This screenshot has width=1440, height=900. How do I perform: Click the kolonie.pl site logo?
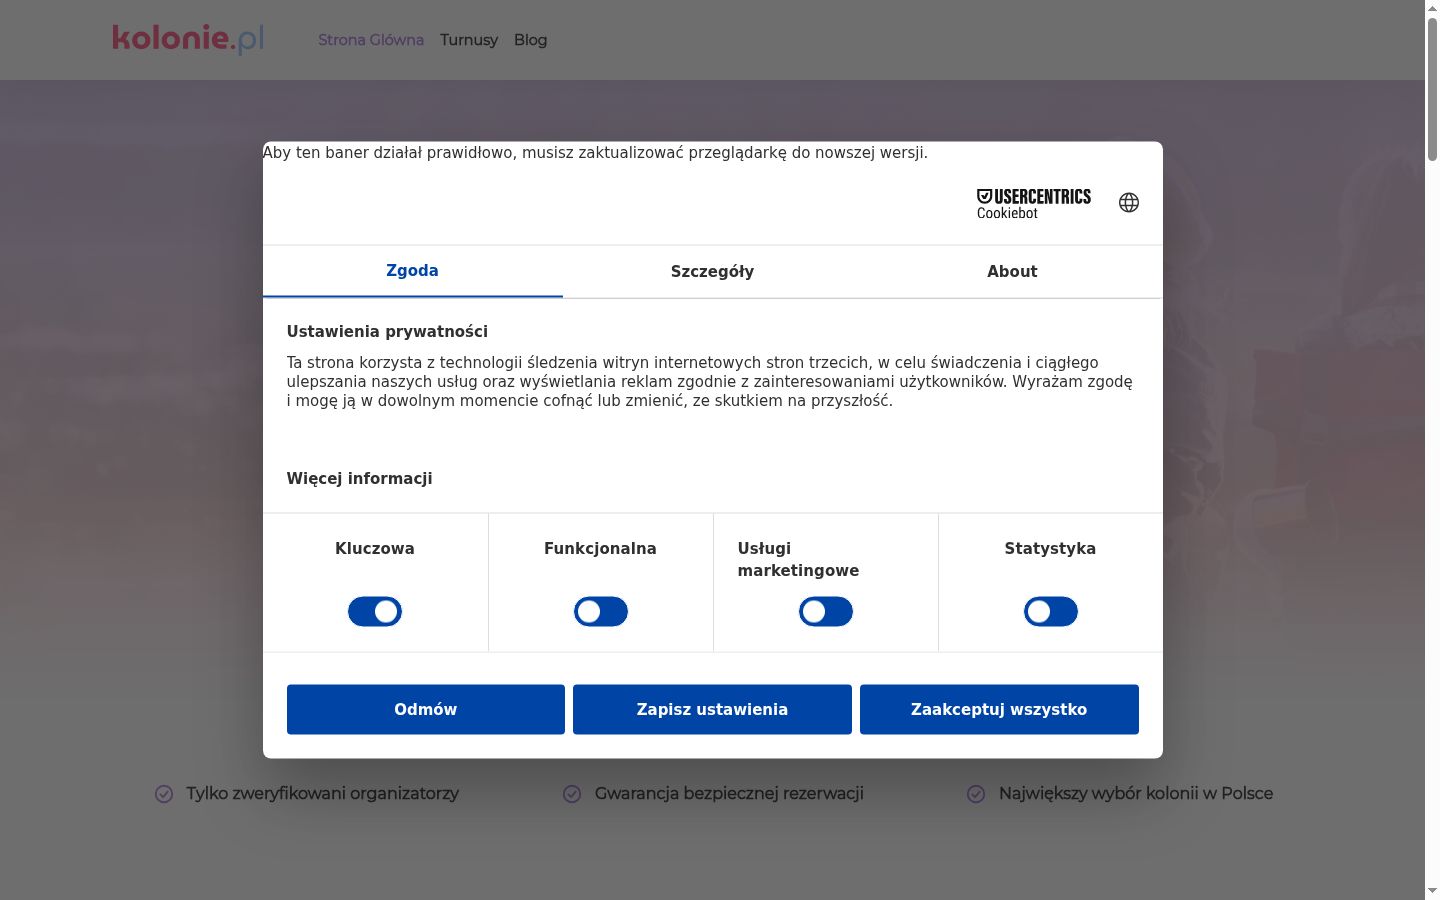pos(188,39)
